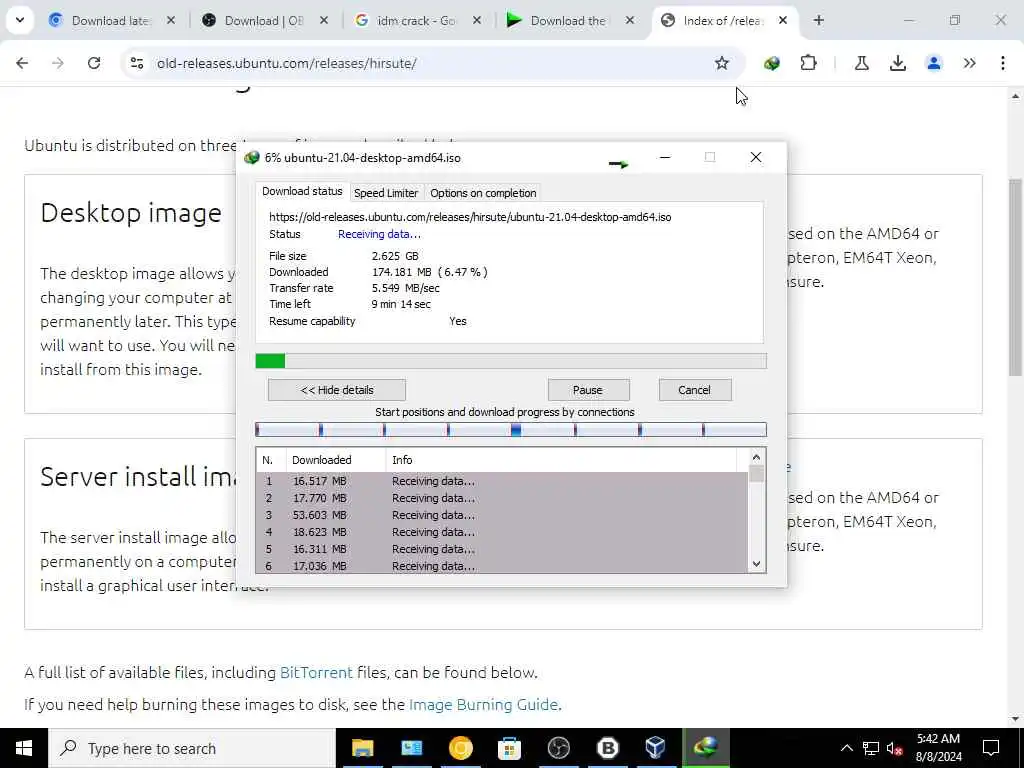Click the green download progress bar
Viewport: 1024px width, 768px height.
511,361
